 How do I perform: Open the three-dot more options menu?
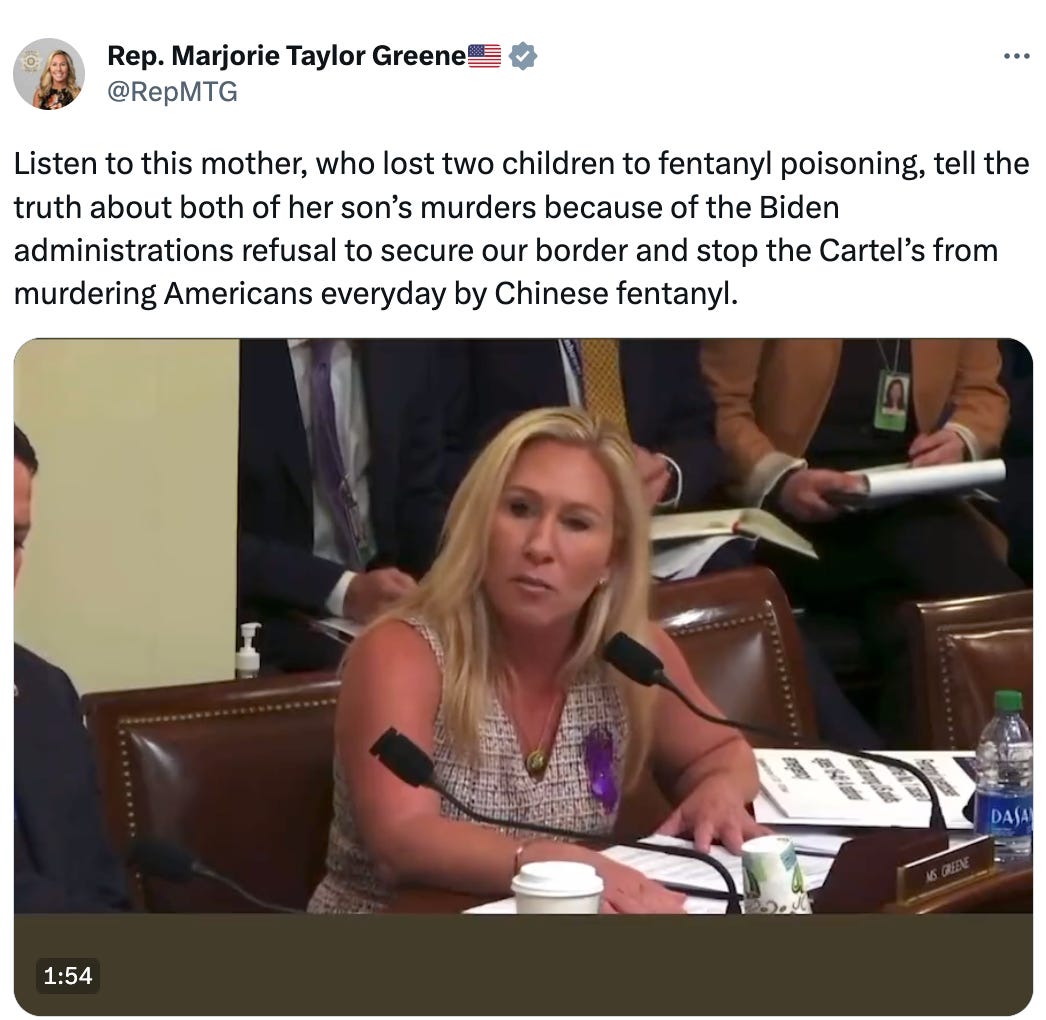tap(1016, 57)
